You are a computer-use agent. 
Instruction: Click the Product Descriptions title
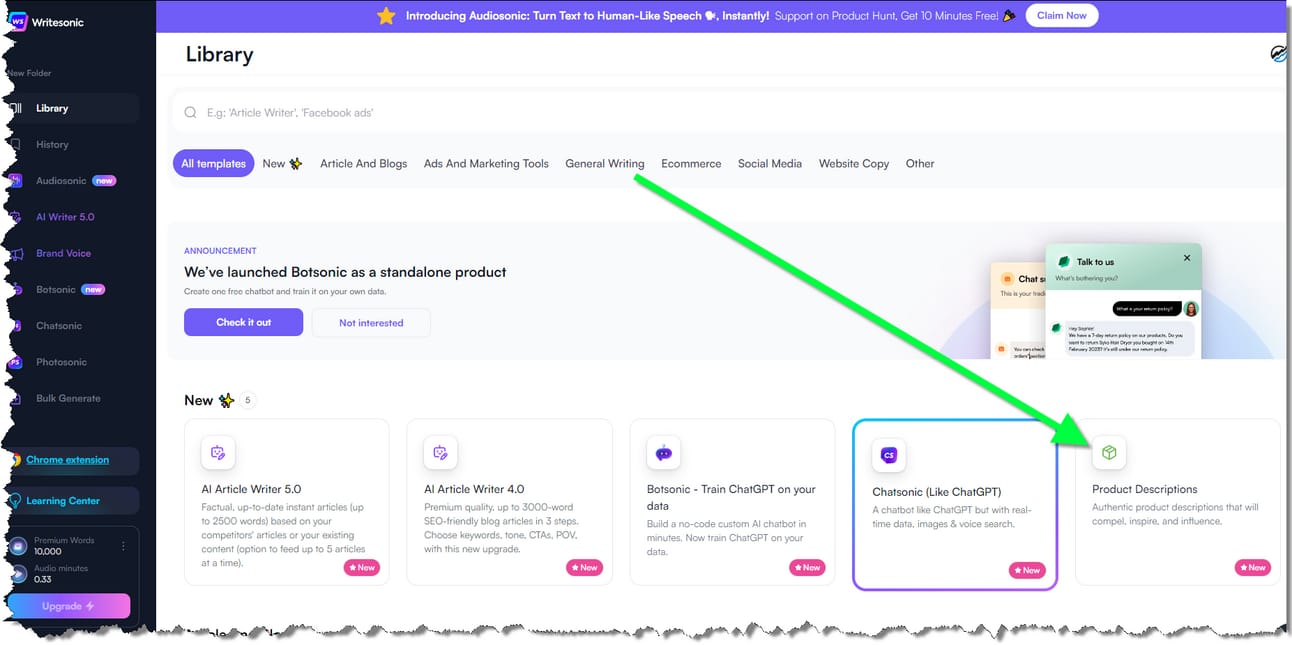point(1144,489)
